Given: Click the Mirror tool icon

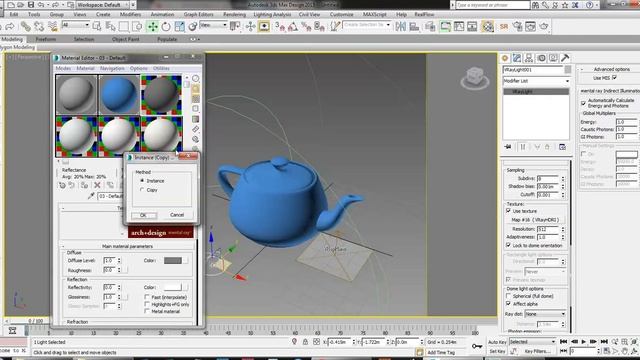Looking at the screenshot, I should pyautogui.click(x=400, y=27).
